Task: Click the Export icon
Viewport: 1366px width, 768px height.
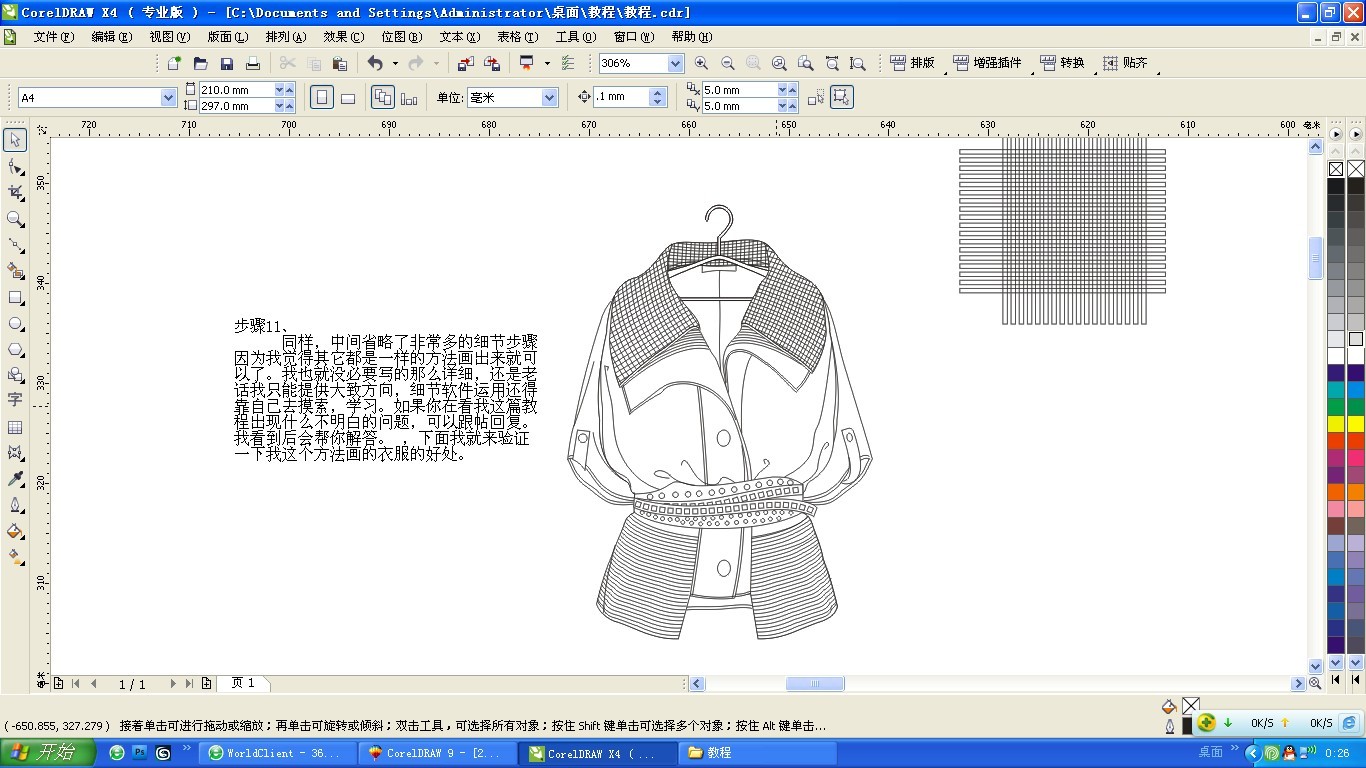Action: point(492,63)
